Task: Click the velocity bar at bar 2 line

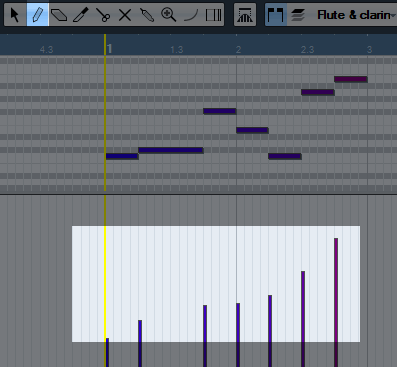Action: (x=238, y=335)
